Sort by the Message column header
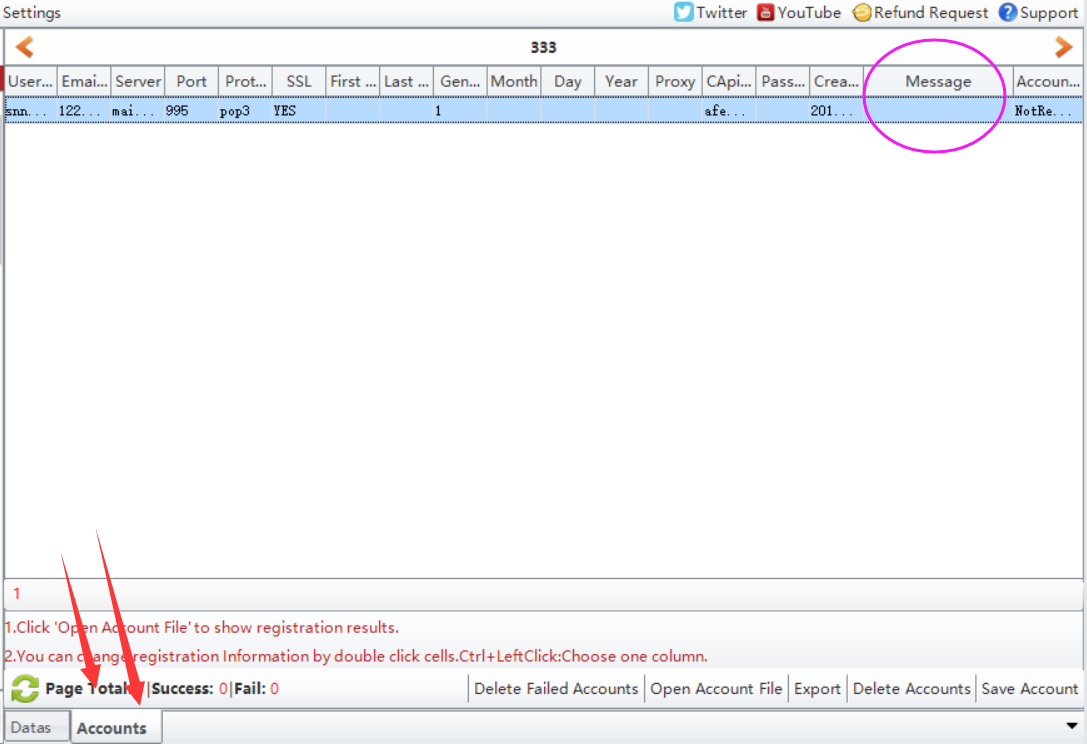Screen dimensions: 1087x744 938,82
